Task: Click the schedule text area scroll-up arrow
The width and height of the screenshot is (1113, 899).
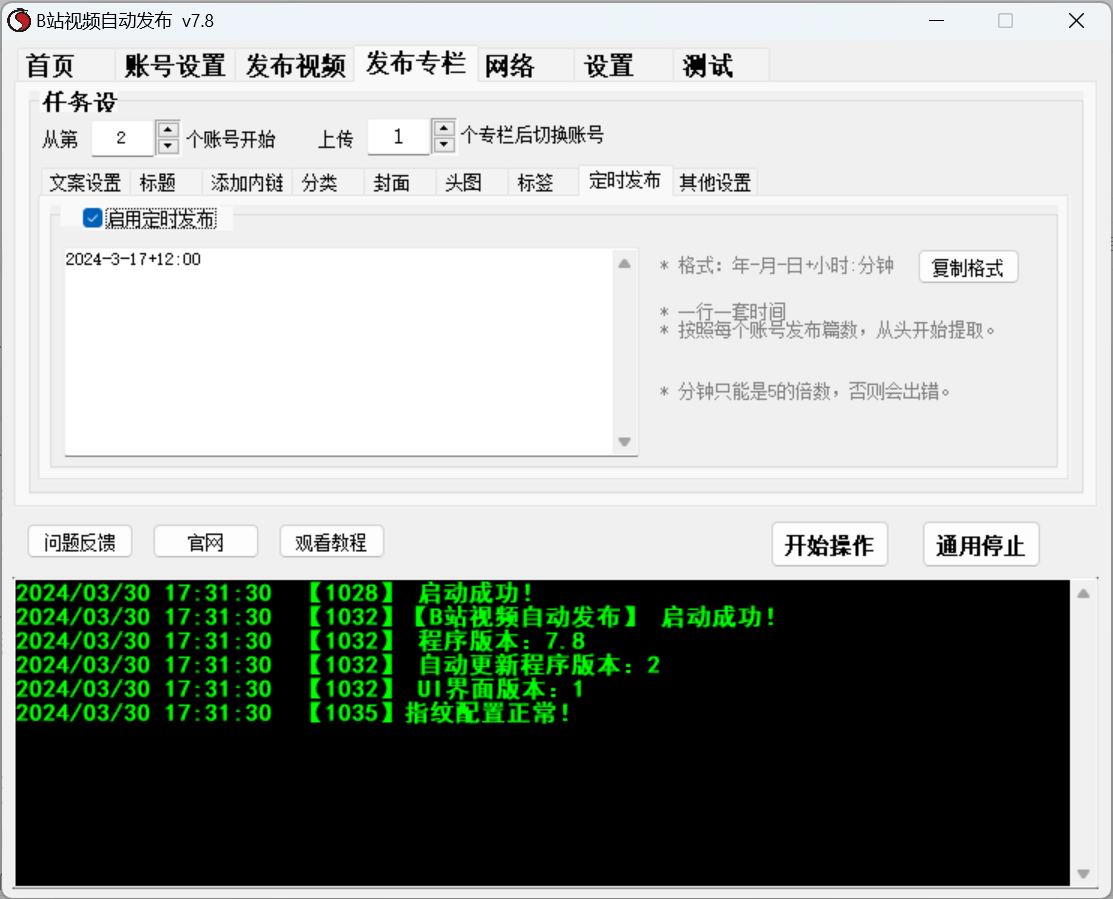Action: (x=625, y=264)
